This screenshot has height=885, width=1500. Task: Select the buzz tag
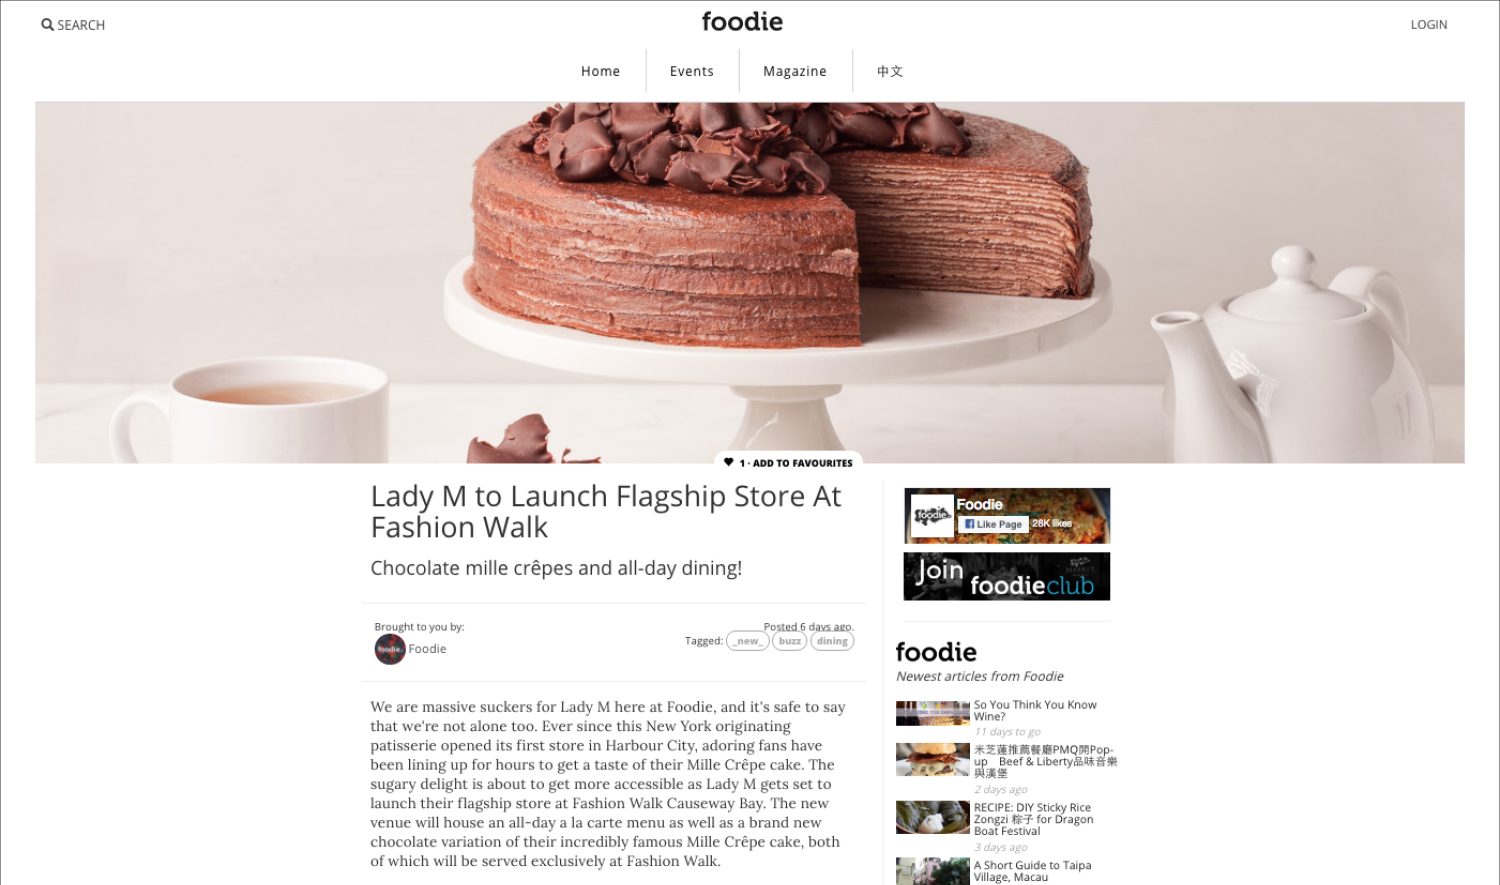(790, 641)
